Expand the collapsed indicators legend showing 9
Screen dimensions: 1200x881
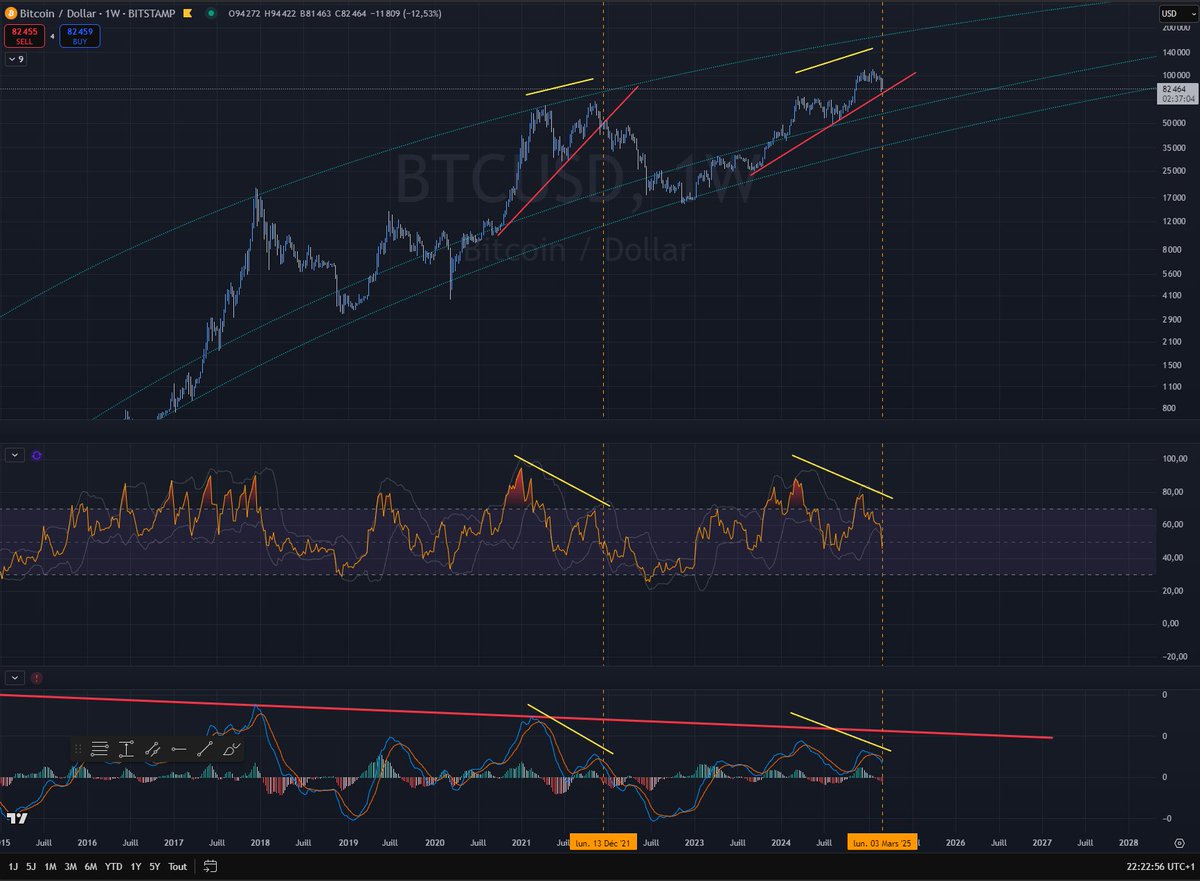[x=16, y=60]
